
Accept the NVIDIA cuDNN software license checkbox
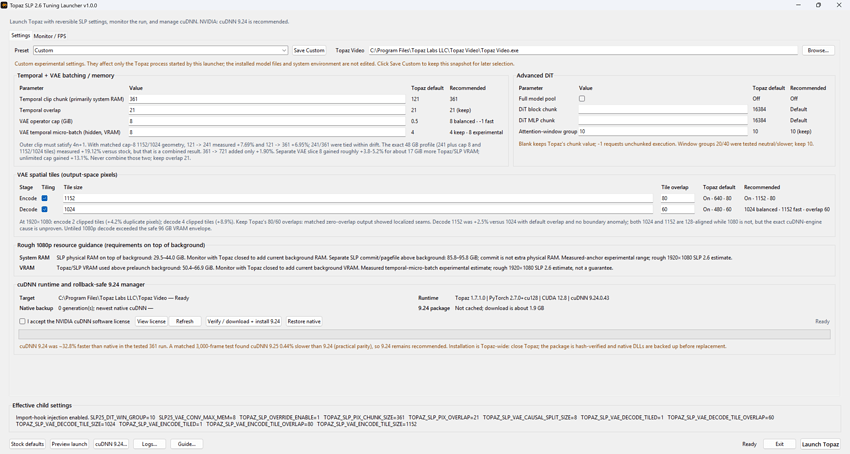coord(22,322)
